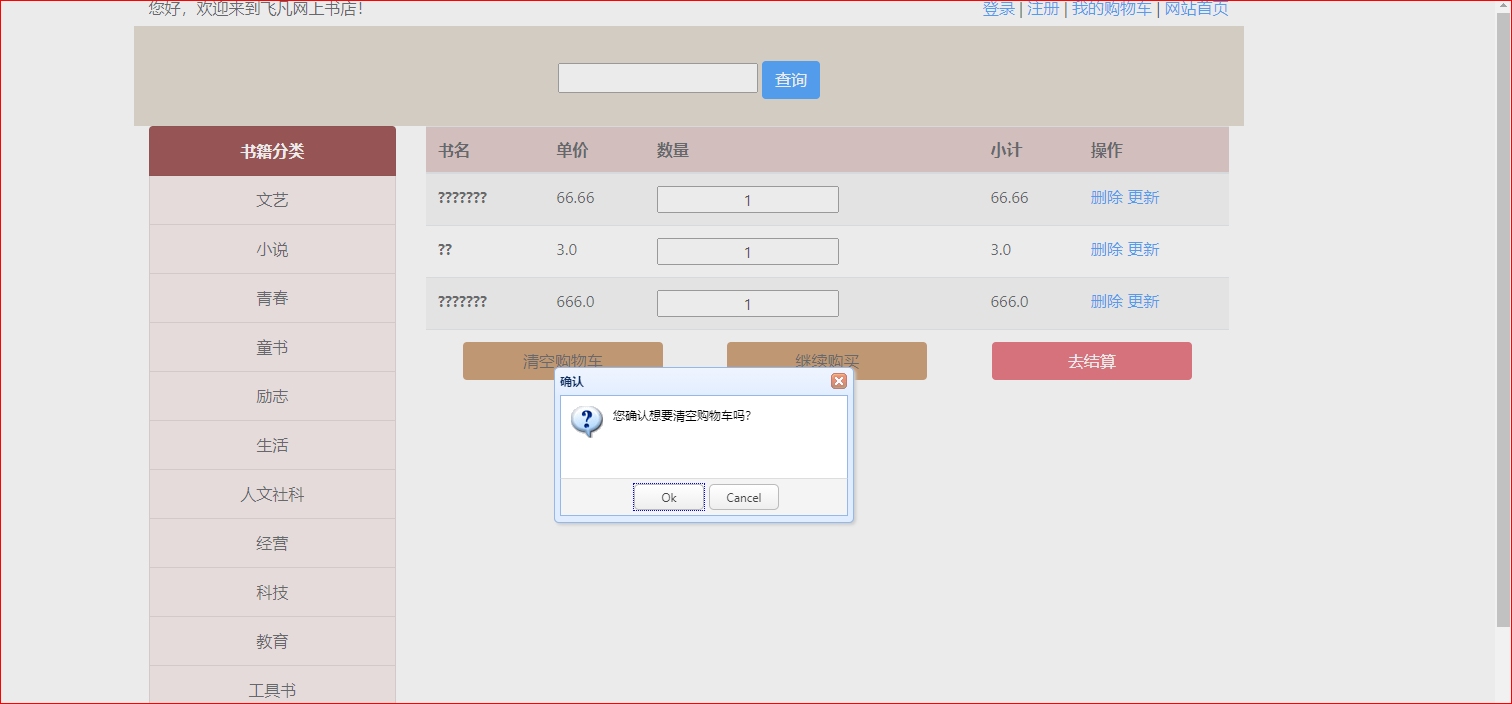Viewport: 1512px width, 704px height.
Task: Click the 数量 column header
Action: click(673, 151)
